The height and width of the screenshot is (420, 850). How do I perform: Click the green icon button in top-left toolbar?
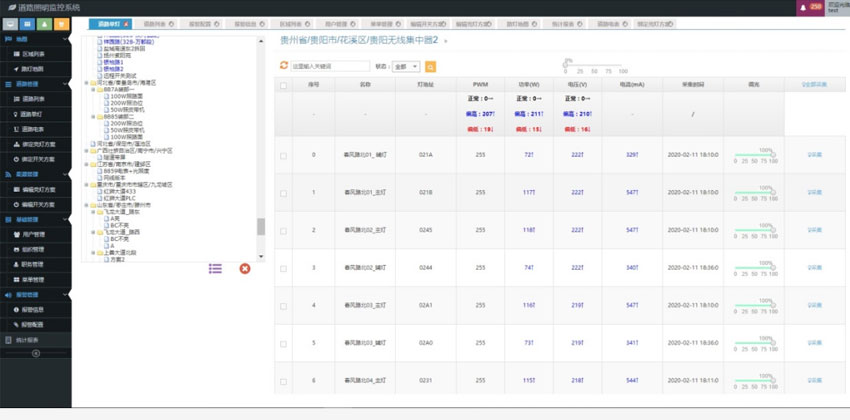(45, 23)
